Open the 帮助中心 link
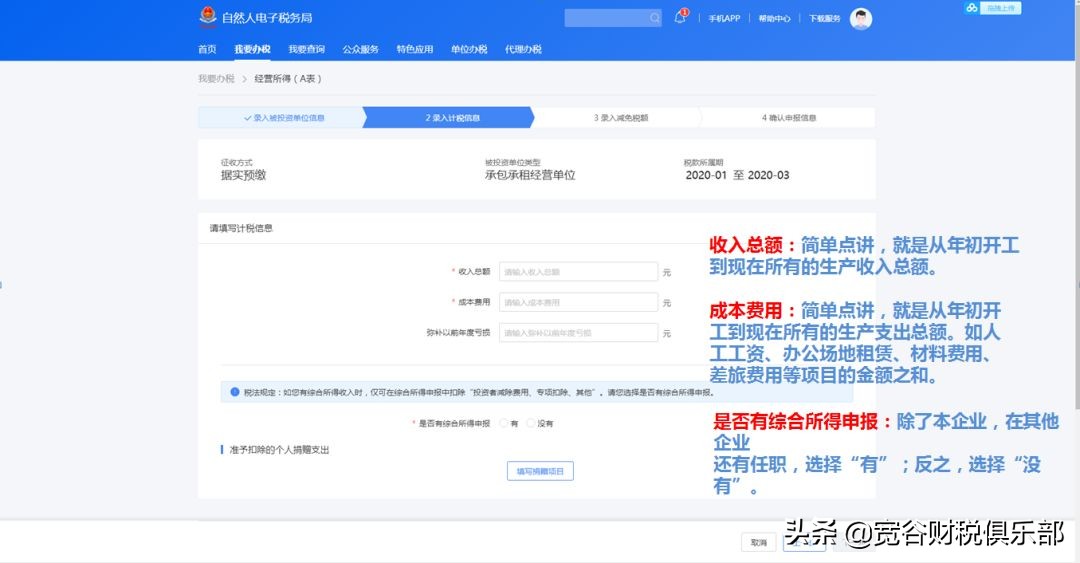 (774, 19)
